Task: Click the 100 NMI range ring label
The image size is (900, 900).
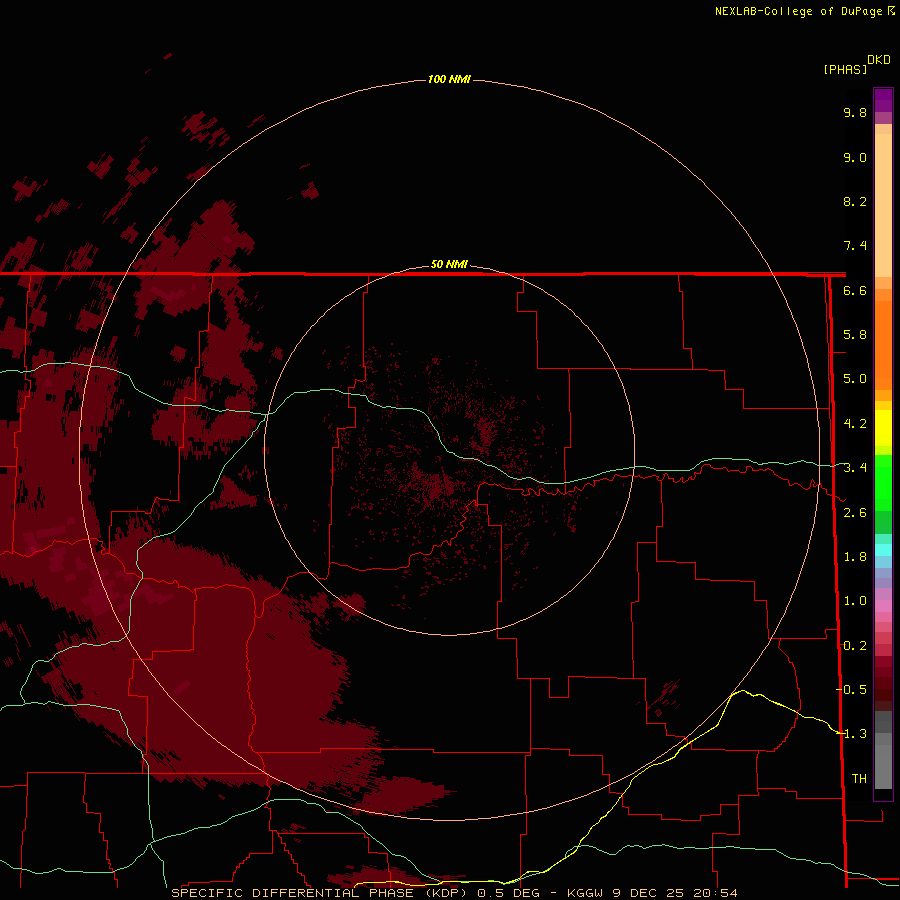Action: [449, 79]
